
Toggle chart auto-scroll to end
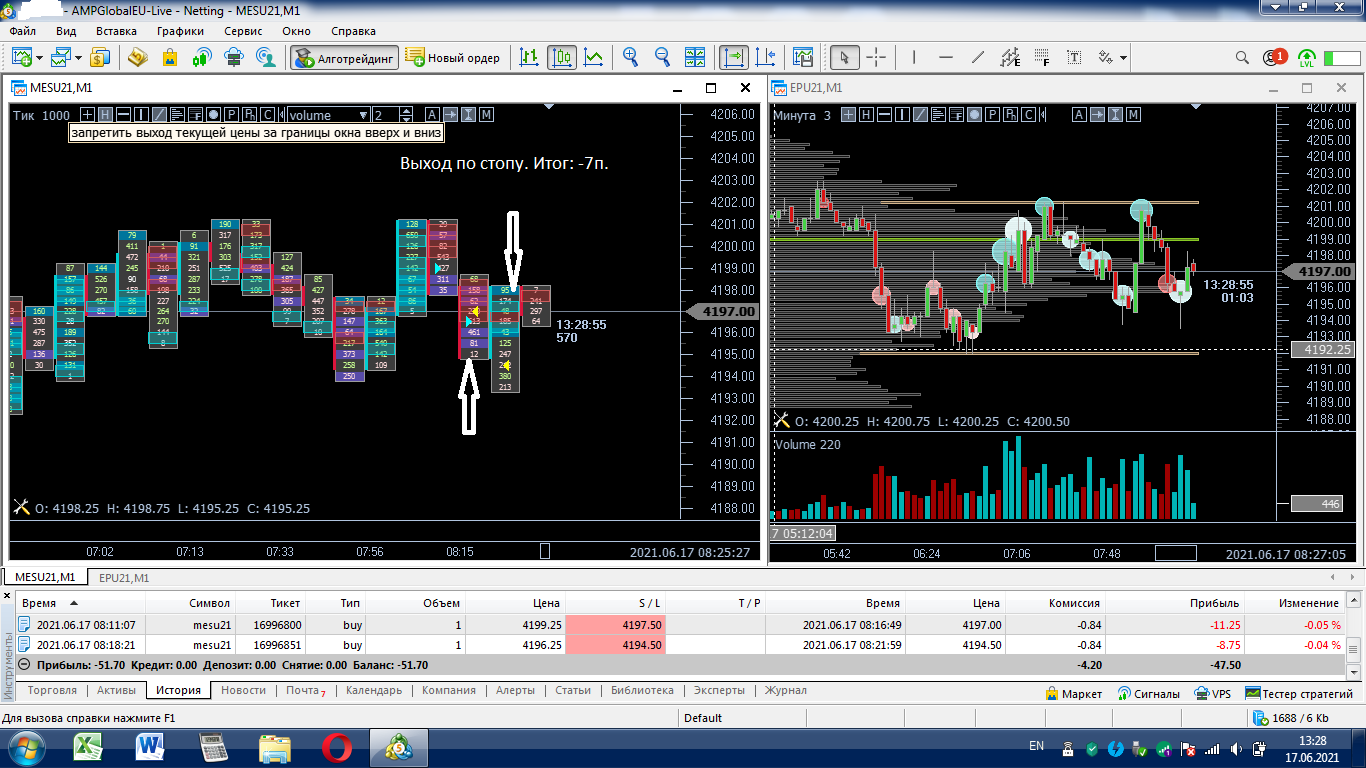[x=734, y=57]
